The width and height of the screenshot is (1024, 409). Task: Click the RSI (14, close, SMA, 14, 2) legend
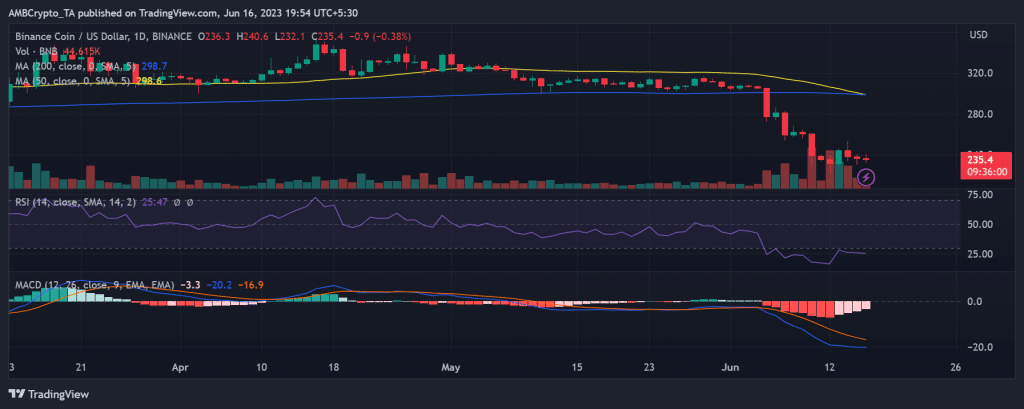[x=76, y=203]
